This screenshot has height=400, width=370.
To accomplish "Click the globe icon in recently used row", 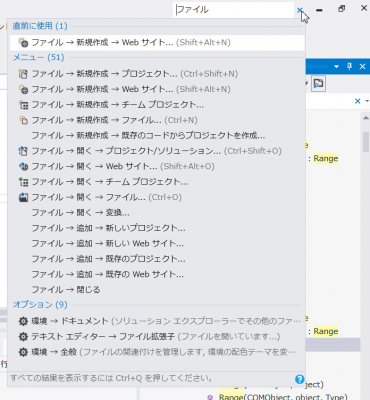I will click(23, 43).
